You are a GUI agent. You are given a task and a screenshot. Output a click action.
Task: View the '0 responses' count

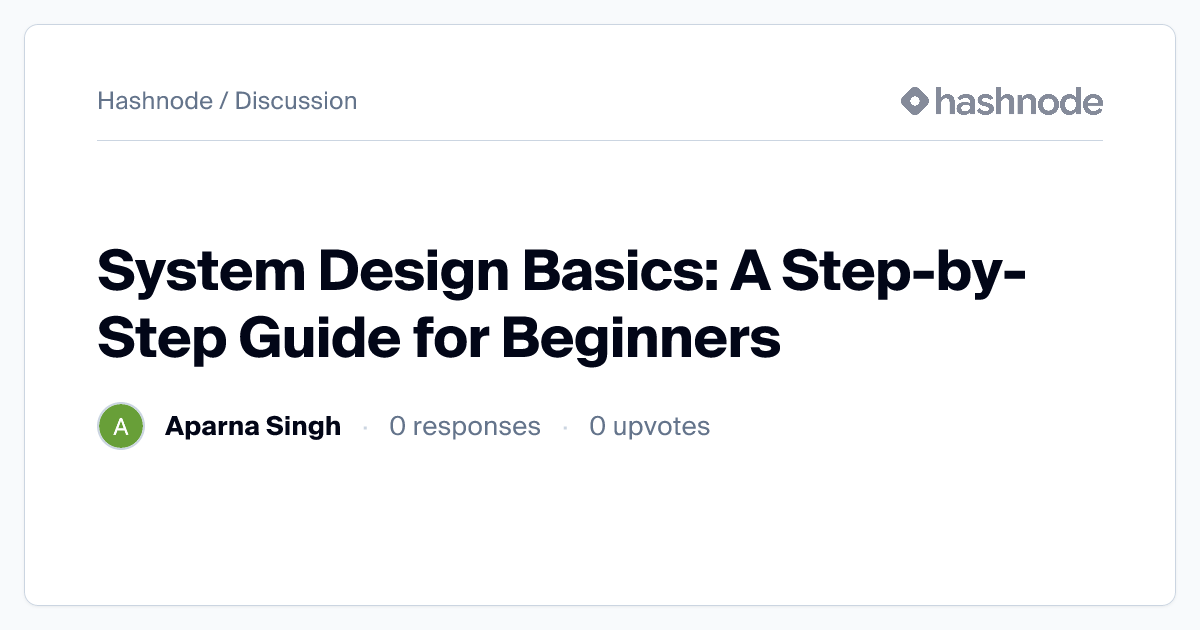[465, 427]
